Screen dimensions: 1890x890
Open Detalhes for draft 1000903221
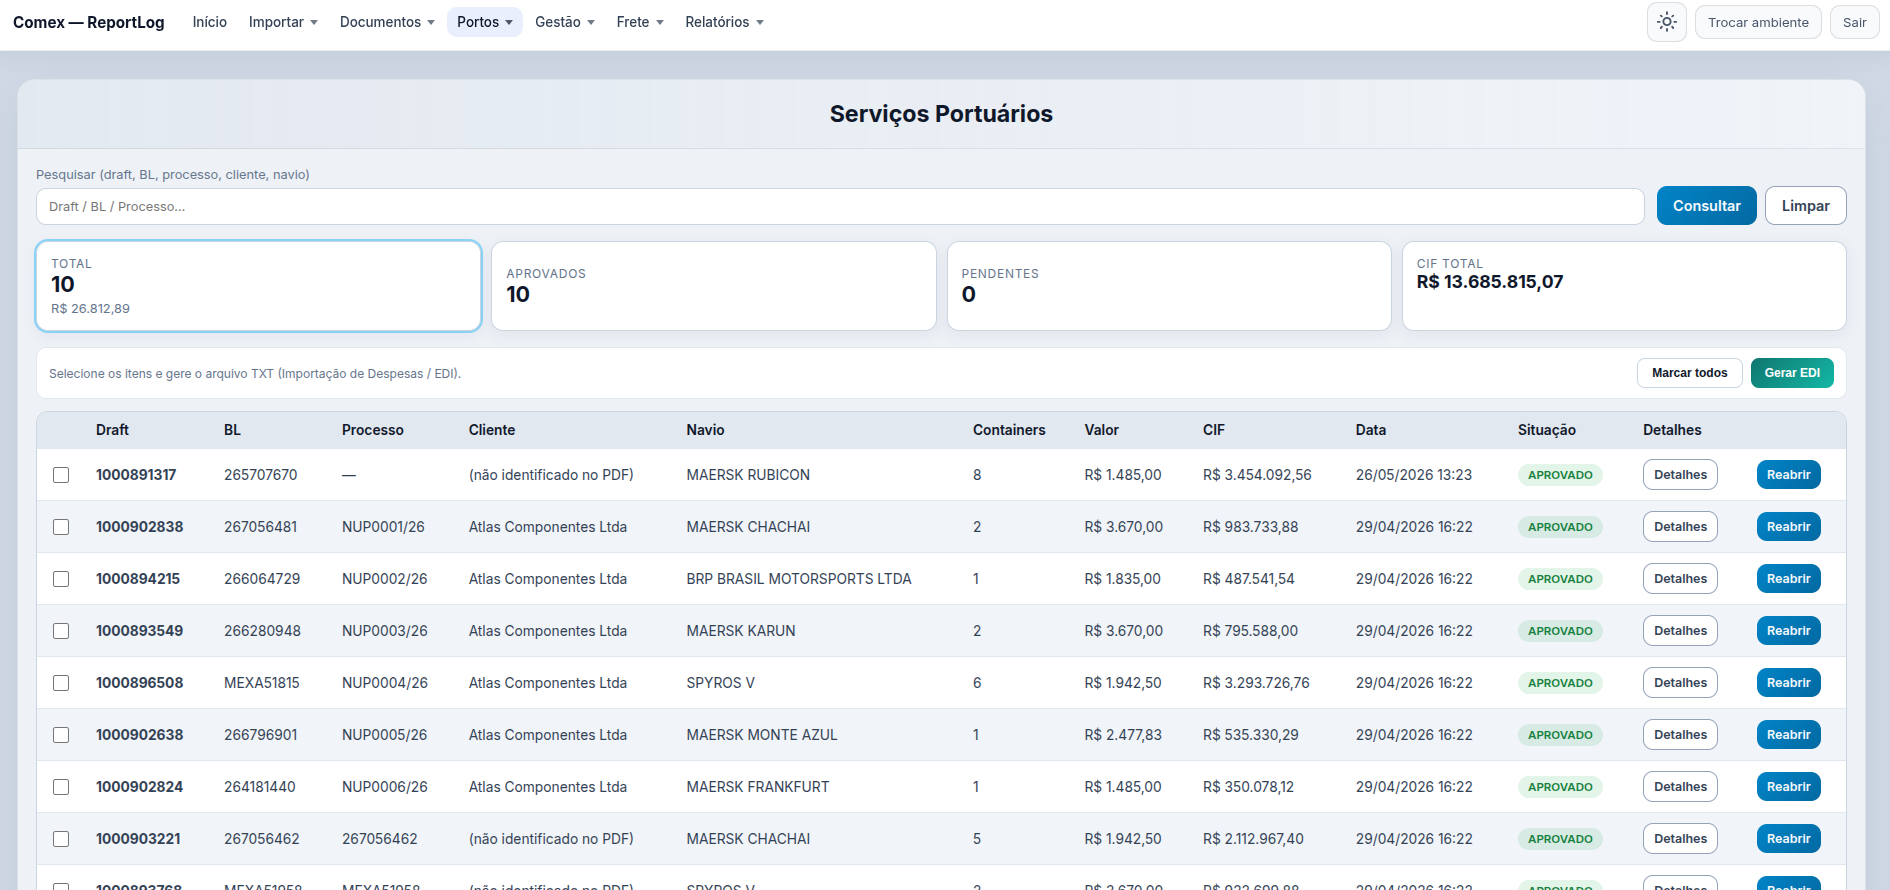coord(1680,839)
